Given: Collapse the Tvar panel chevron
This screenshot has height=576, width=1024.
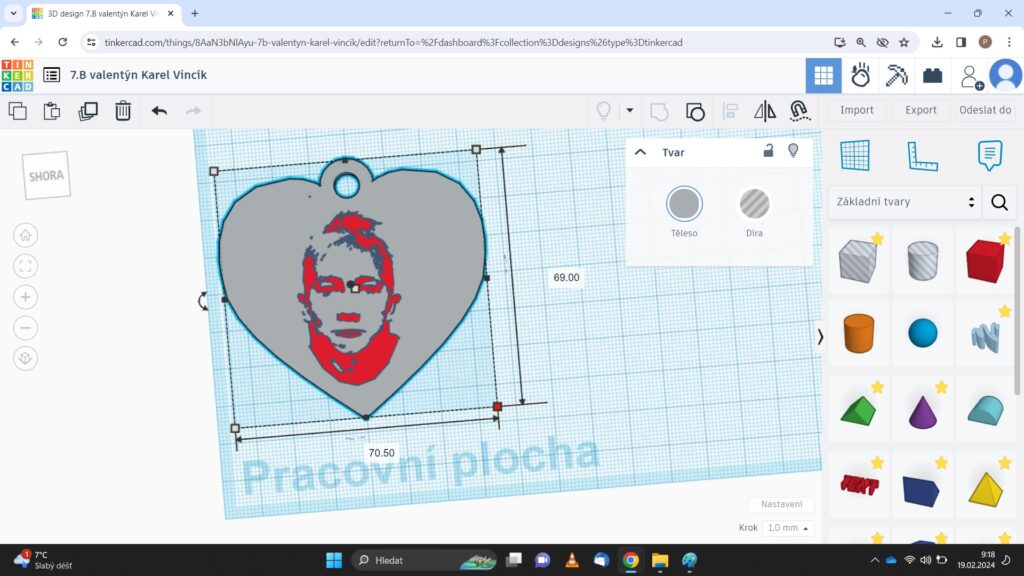Looking at the screenshot, I should [x=641, y=152].
